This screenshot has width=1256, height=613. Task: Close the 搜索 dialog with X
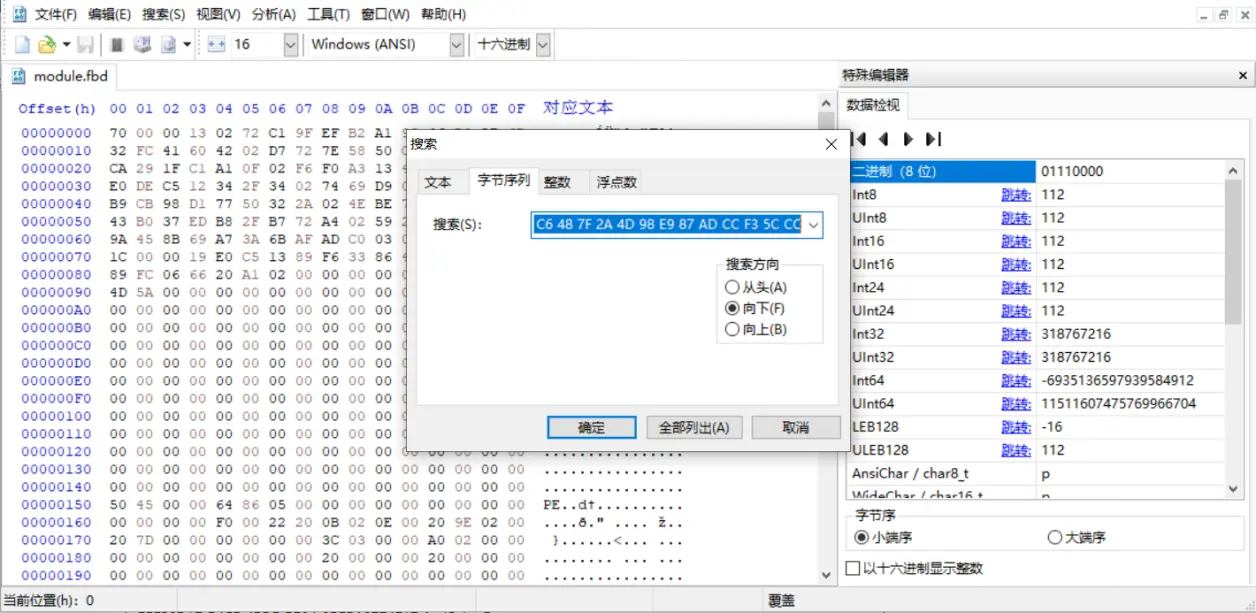point(829,144)
